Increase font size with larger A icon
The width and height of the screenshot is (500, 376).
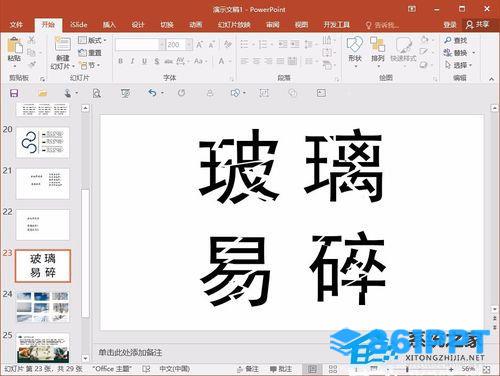coord(199,44)
